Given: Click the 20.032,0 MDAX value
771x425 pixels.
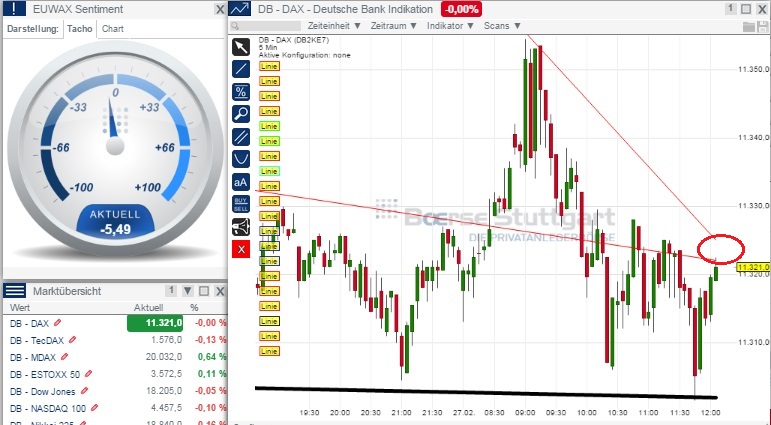Looking at the screenshot, I should tap(164, 357).
